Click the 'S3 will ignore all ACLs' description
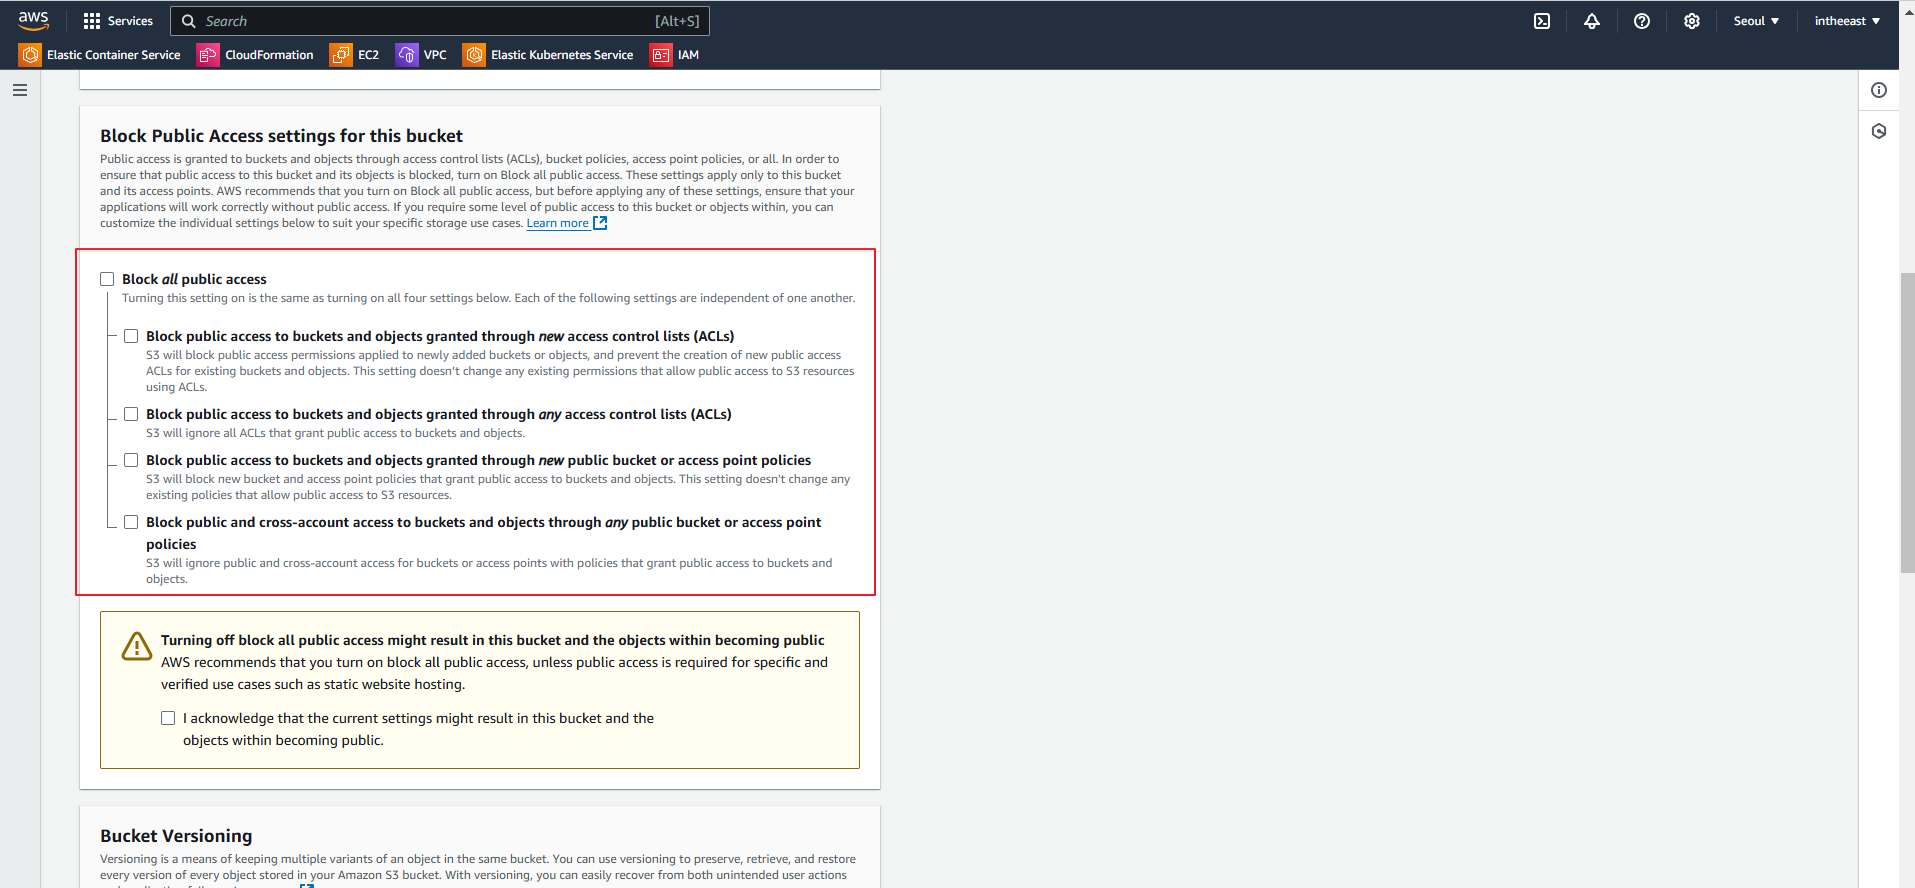This screenshot has width=1915, height=888. (335, 433)
